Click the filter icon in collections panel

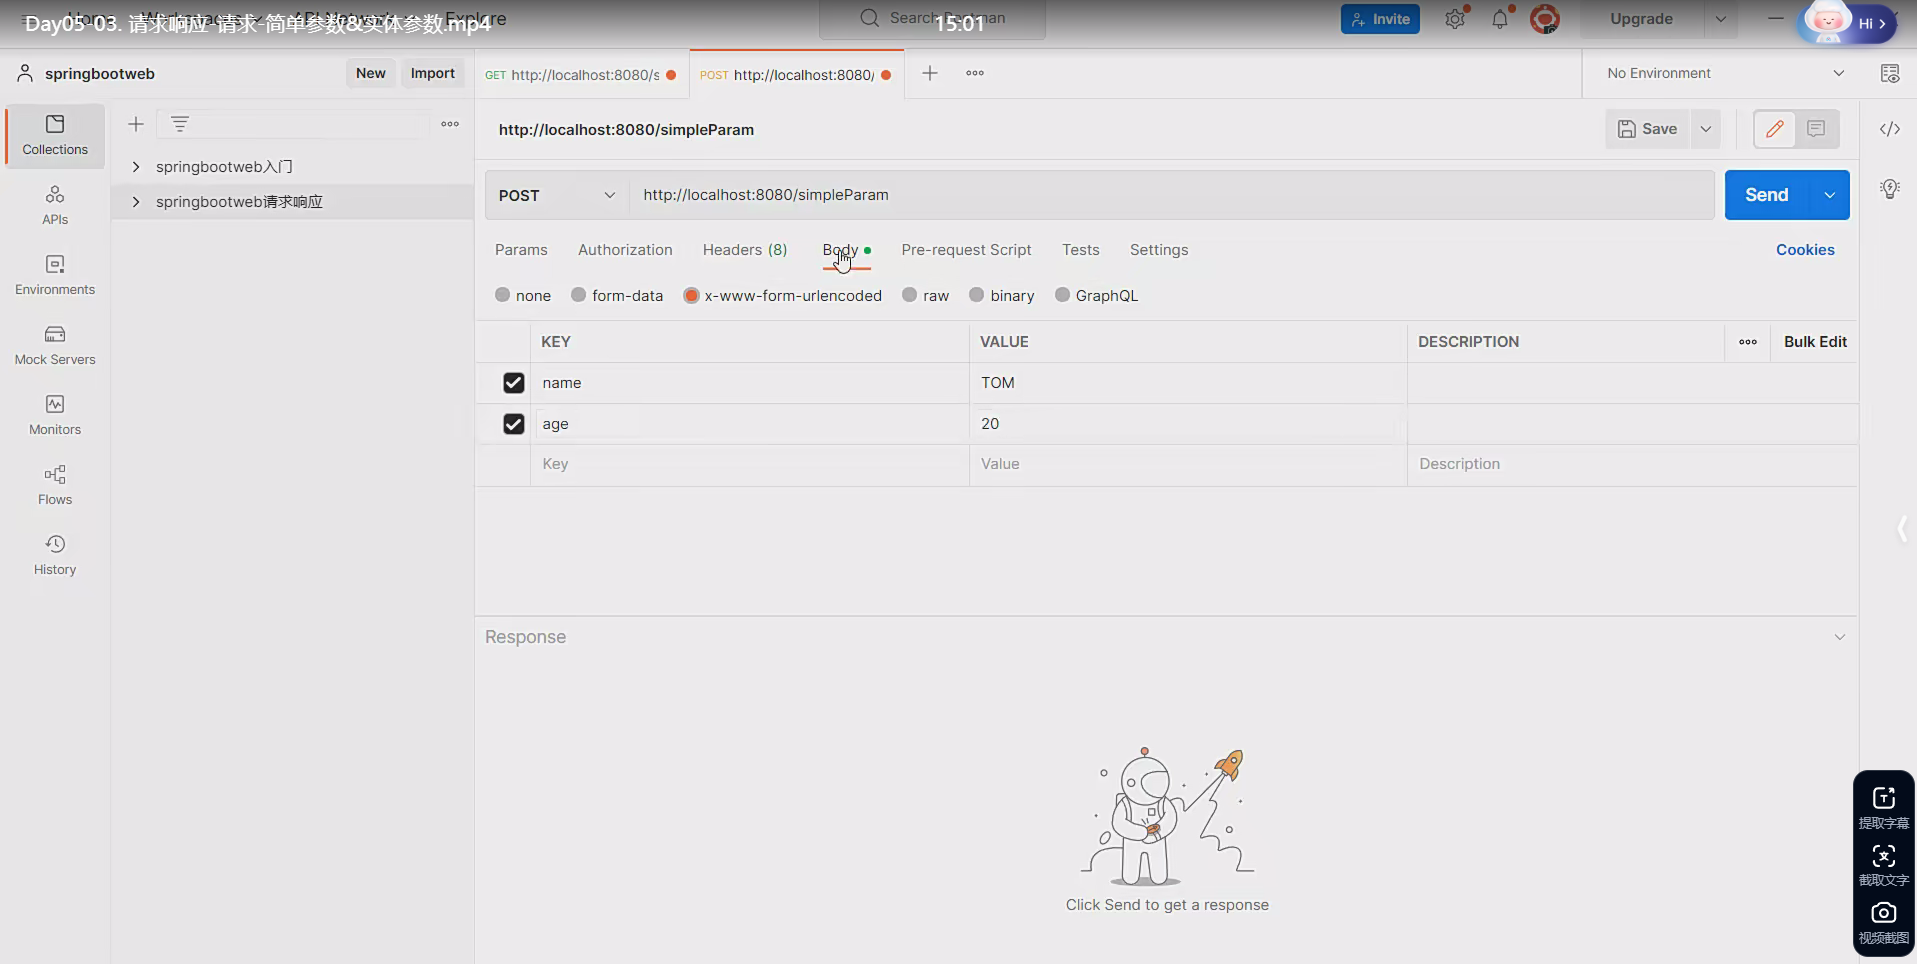180,124
